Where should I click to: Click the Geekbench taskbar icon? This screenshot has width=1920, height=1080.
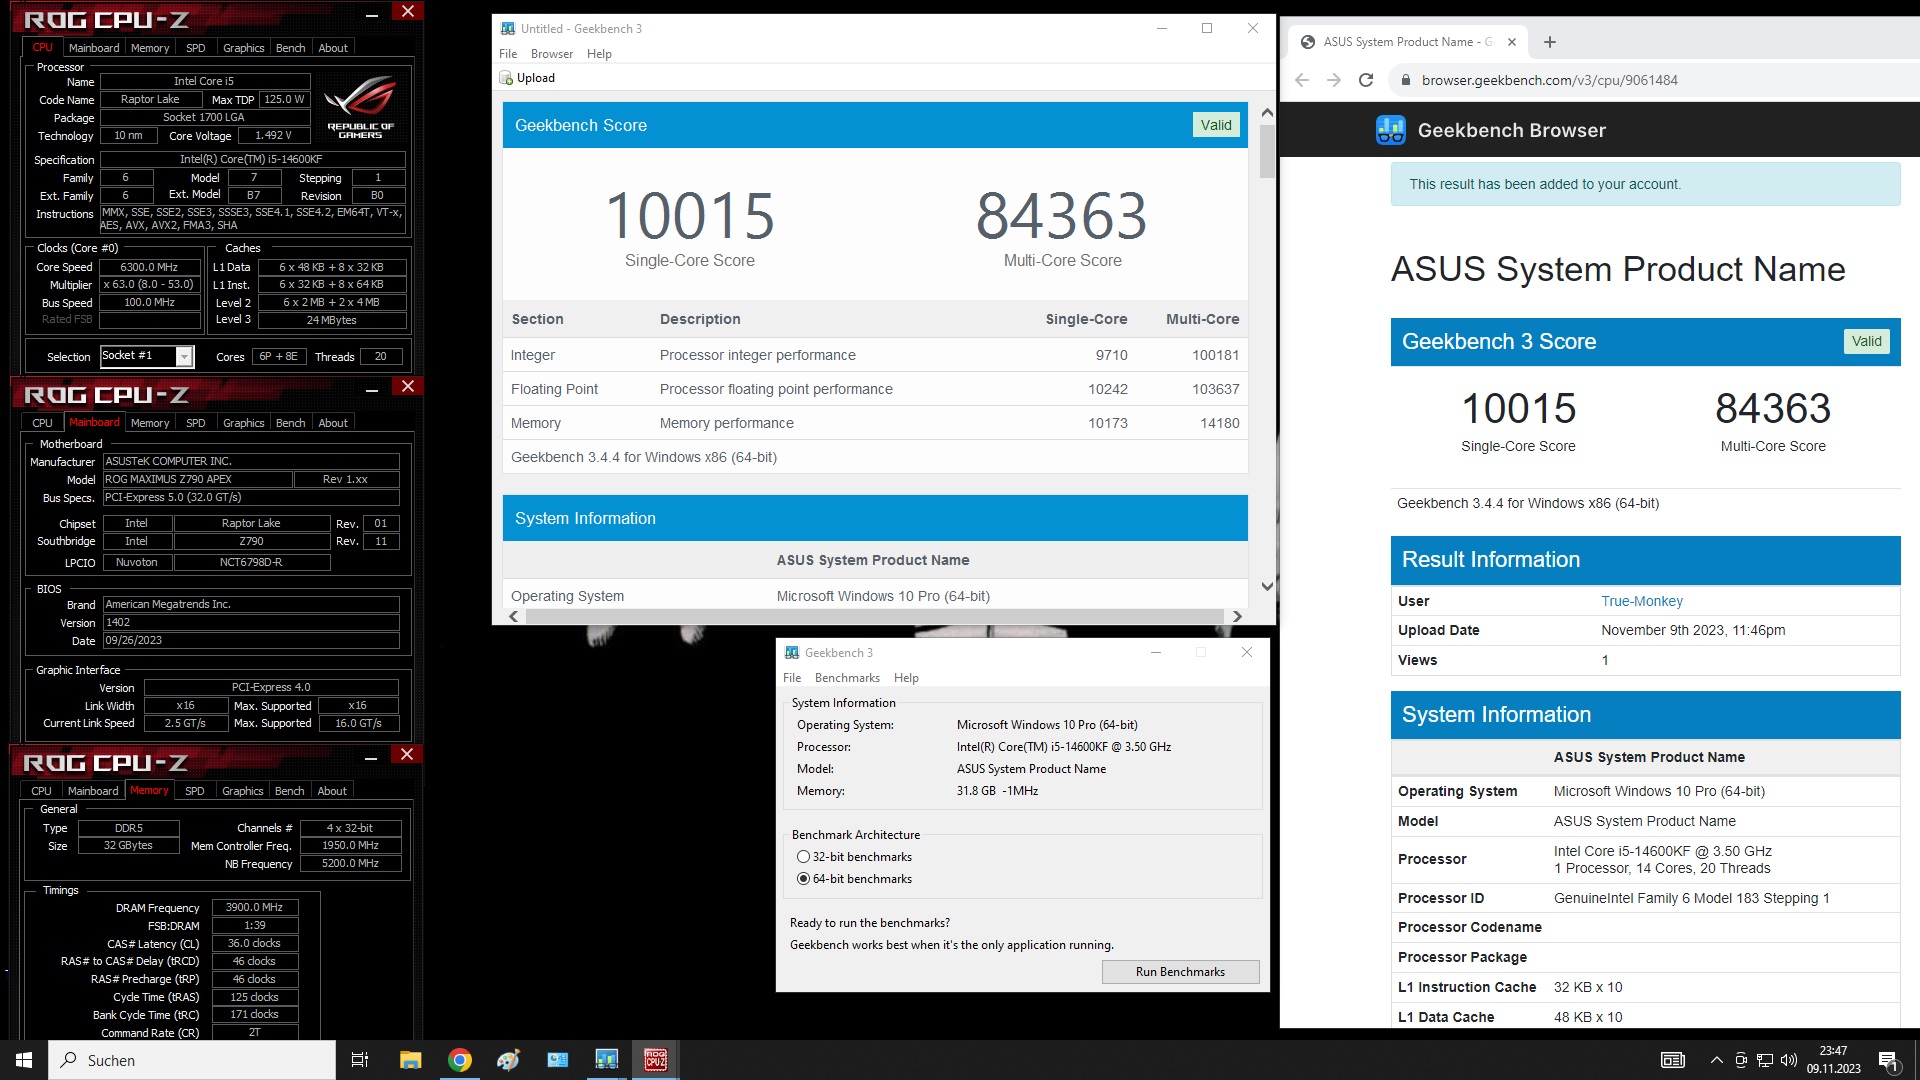607,1060
